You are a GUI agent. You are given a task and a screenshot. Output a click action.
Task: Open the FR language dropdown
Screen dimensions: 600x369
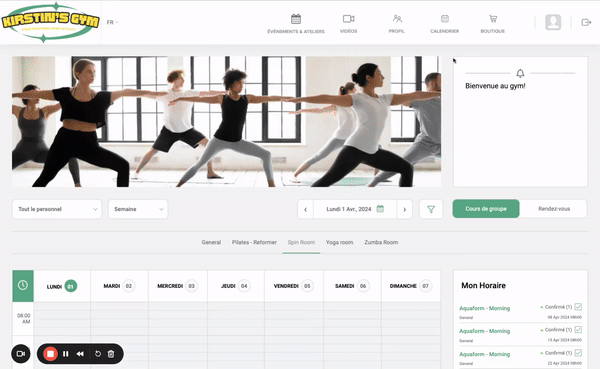tap(112, 22)
